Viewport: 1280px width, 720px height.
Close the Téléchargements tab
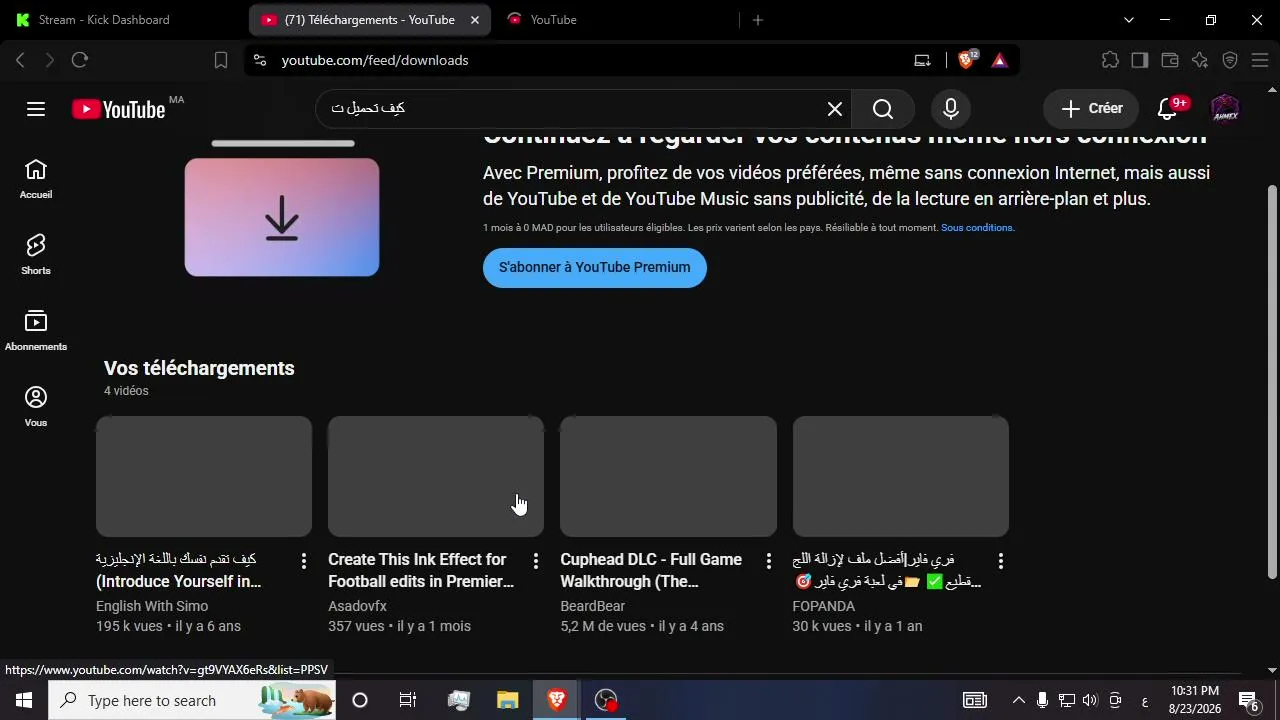tap(475, 20)
